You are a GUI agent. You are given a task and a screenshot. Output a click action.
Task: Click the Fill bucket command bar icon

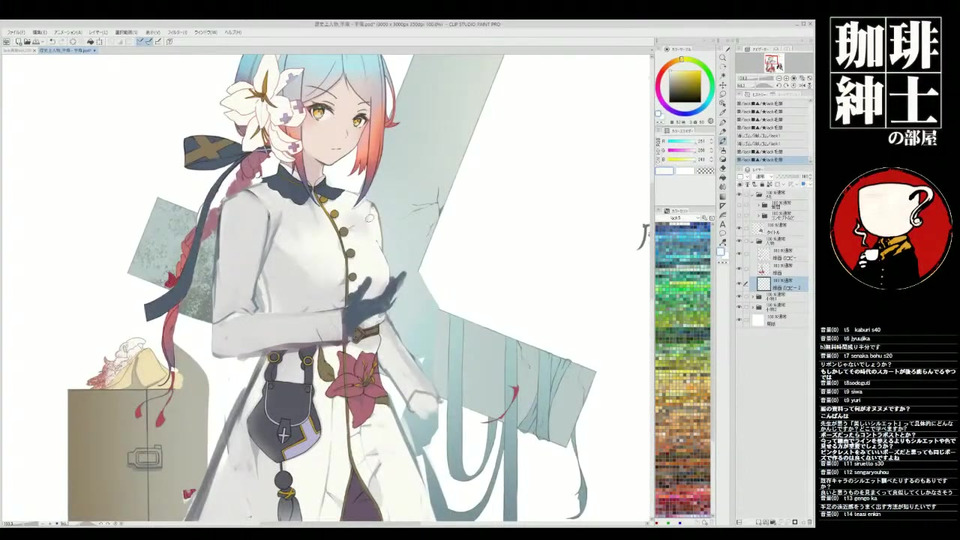90,41
